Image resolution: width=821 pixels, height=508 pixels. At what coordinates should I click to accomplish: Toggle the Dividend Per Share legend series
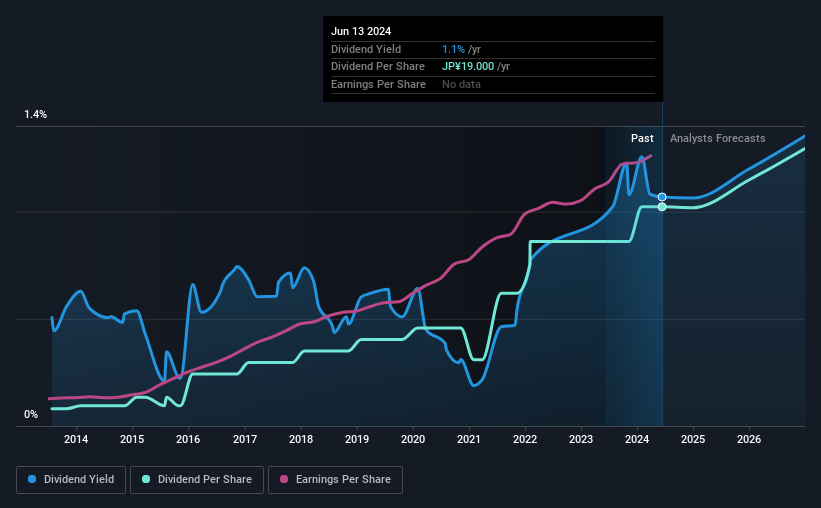tap(197, 479)
